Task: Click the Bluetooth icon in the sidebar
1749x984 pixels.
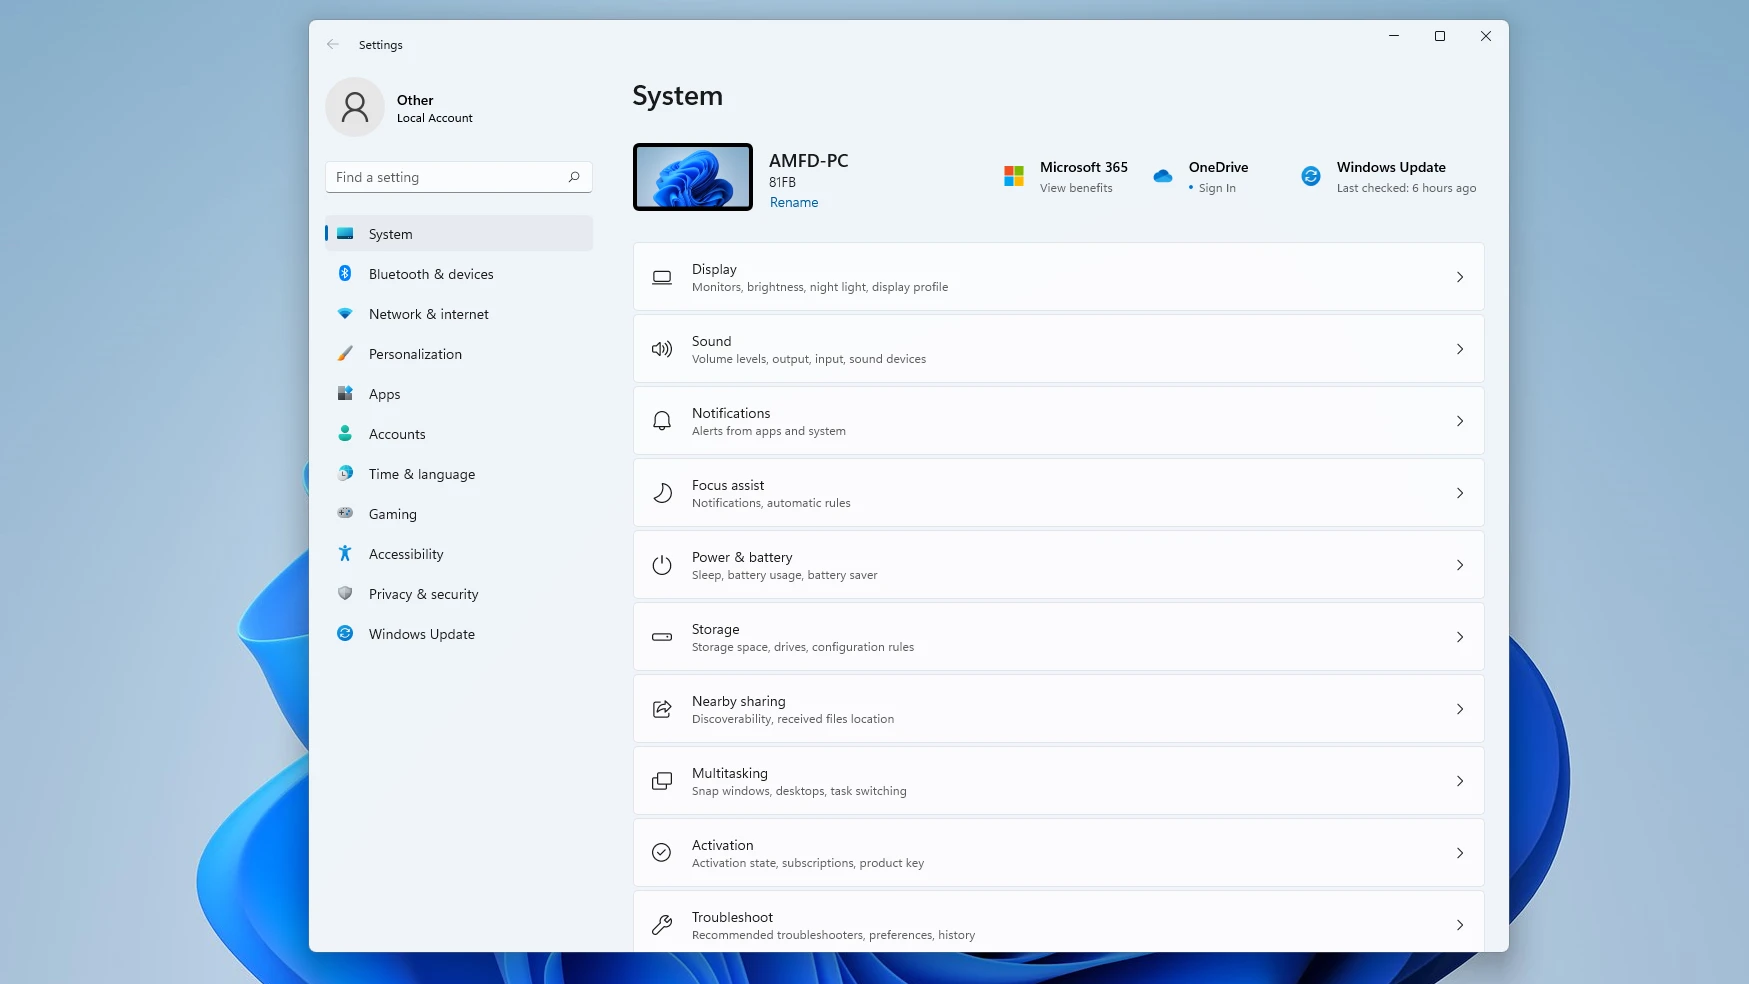Action: coord(345,273)
